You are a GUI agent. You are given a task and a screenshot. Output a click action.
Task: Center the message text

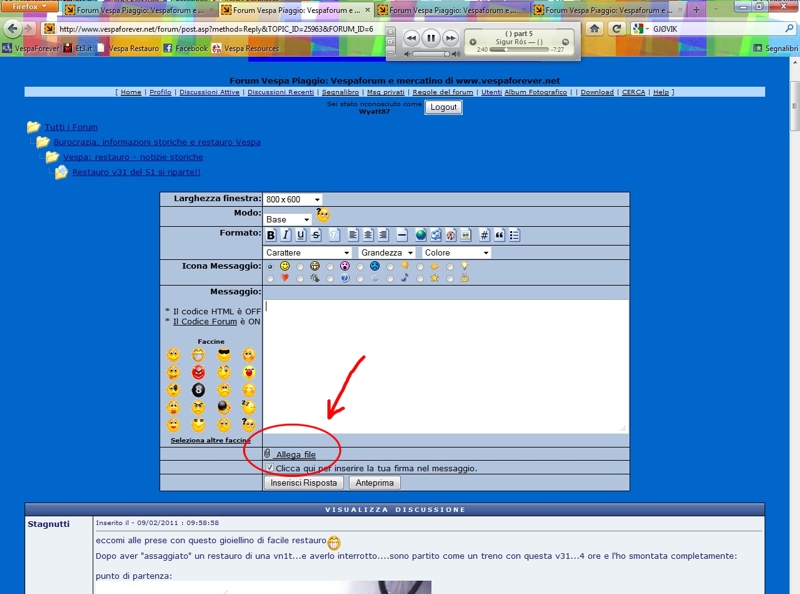368,235
